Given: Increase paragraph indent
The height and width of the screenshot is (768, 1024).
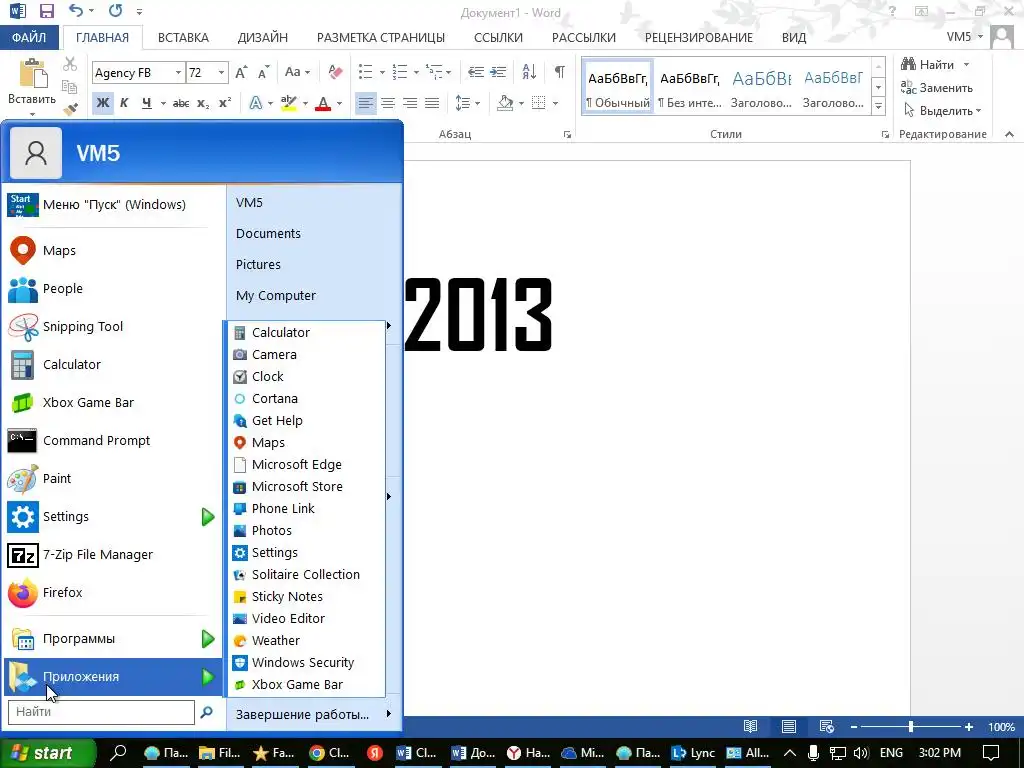Looking at the screenshot, I should pos(498,72).
